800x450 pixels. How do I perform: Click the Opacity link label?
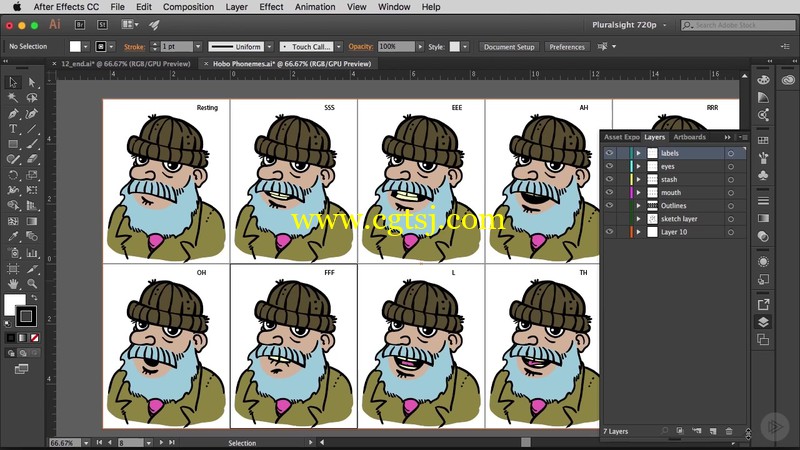click(x=361, y=46)
